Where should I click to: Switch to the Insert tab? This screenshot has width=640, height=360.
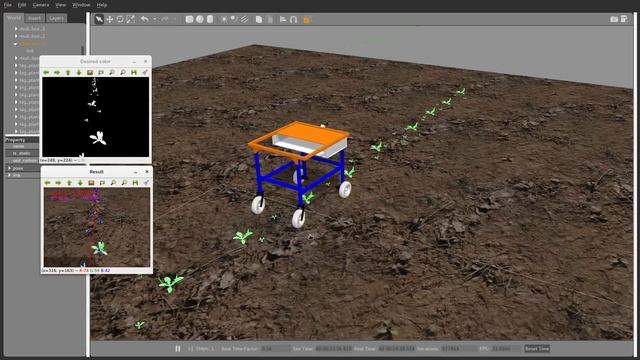tap(34, 18)
